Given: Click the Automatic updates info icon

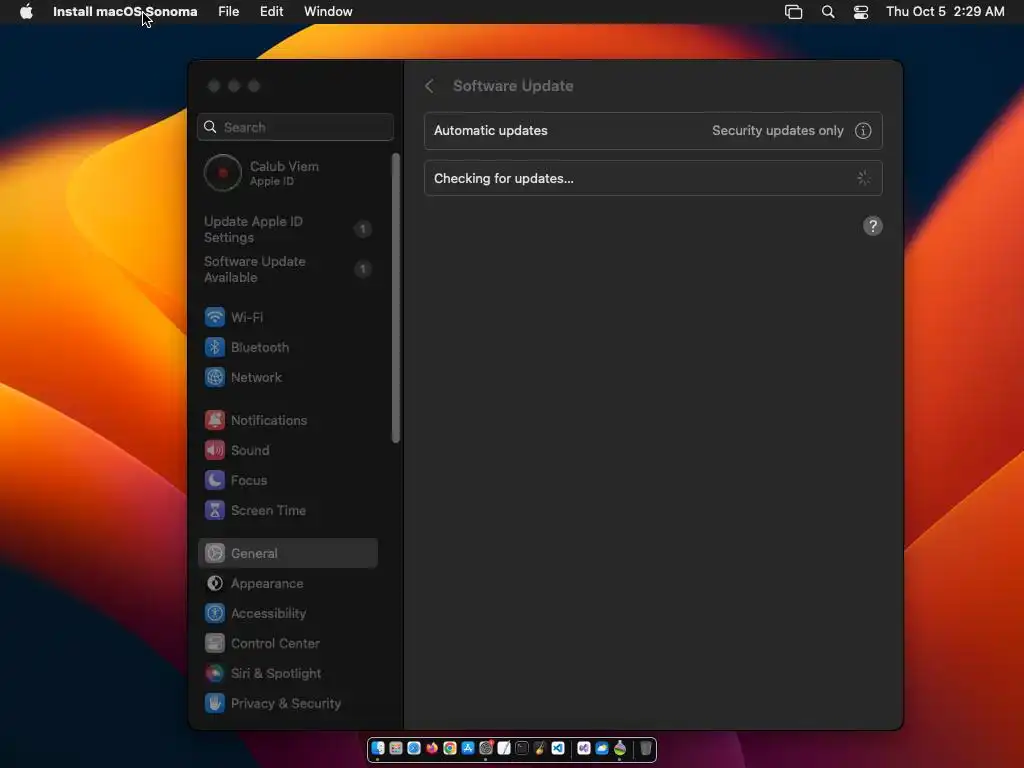Looking at the screenshot, I should click(x=863, y=131).
